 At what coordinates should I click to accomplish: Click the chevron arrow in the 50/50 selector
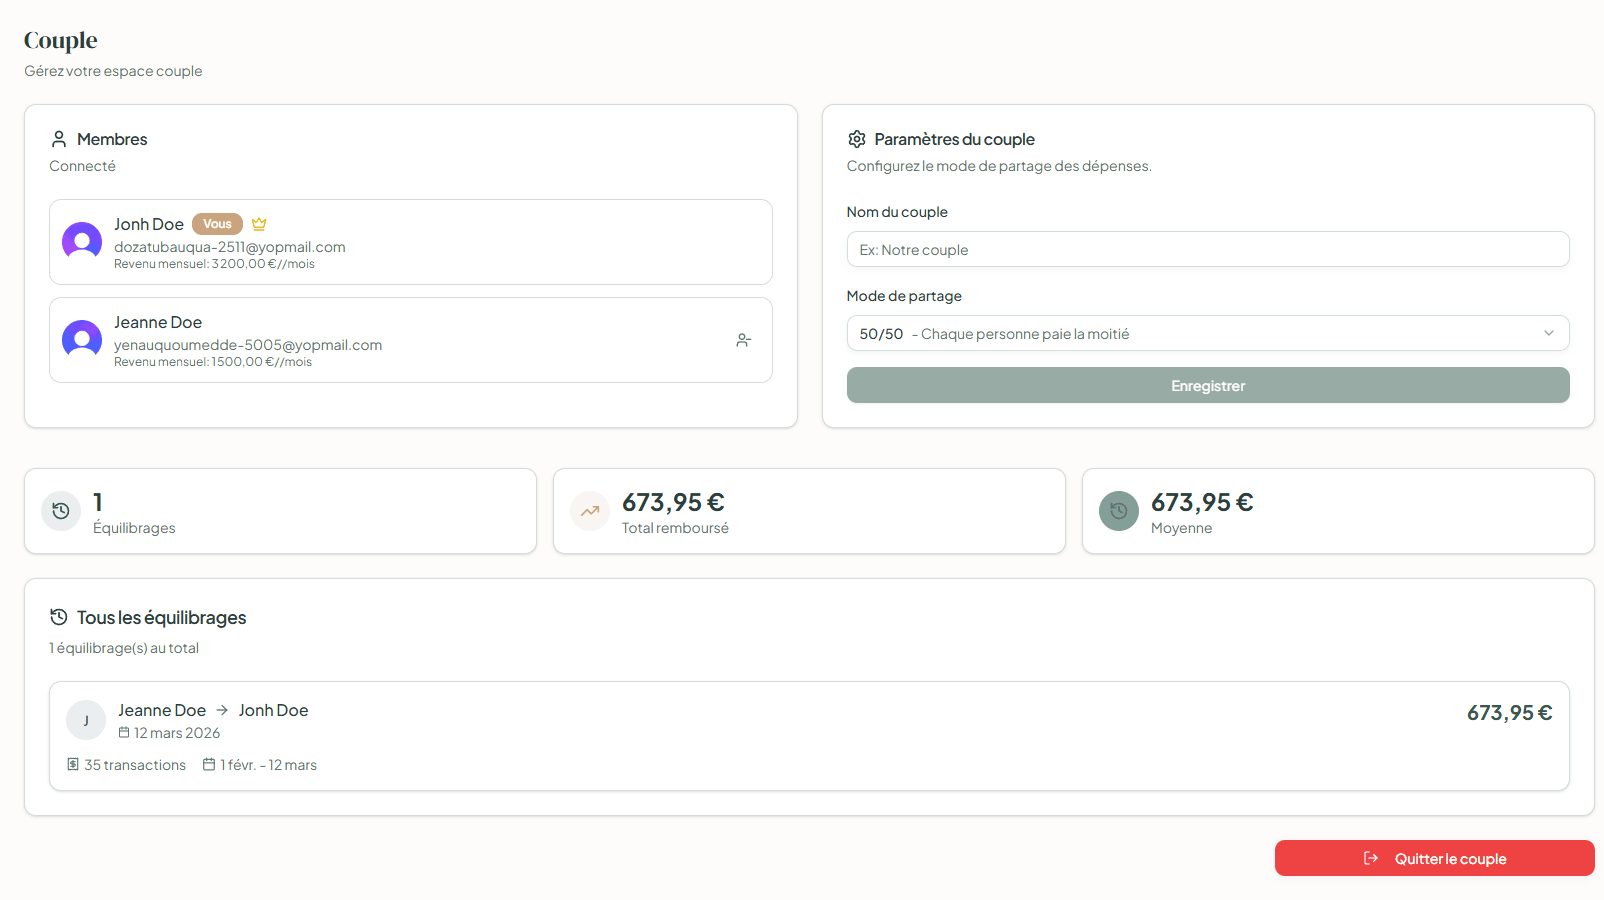(x=1549, y=333)
